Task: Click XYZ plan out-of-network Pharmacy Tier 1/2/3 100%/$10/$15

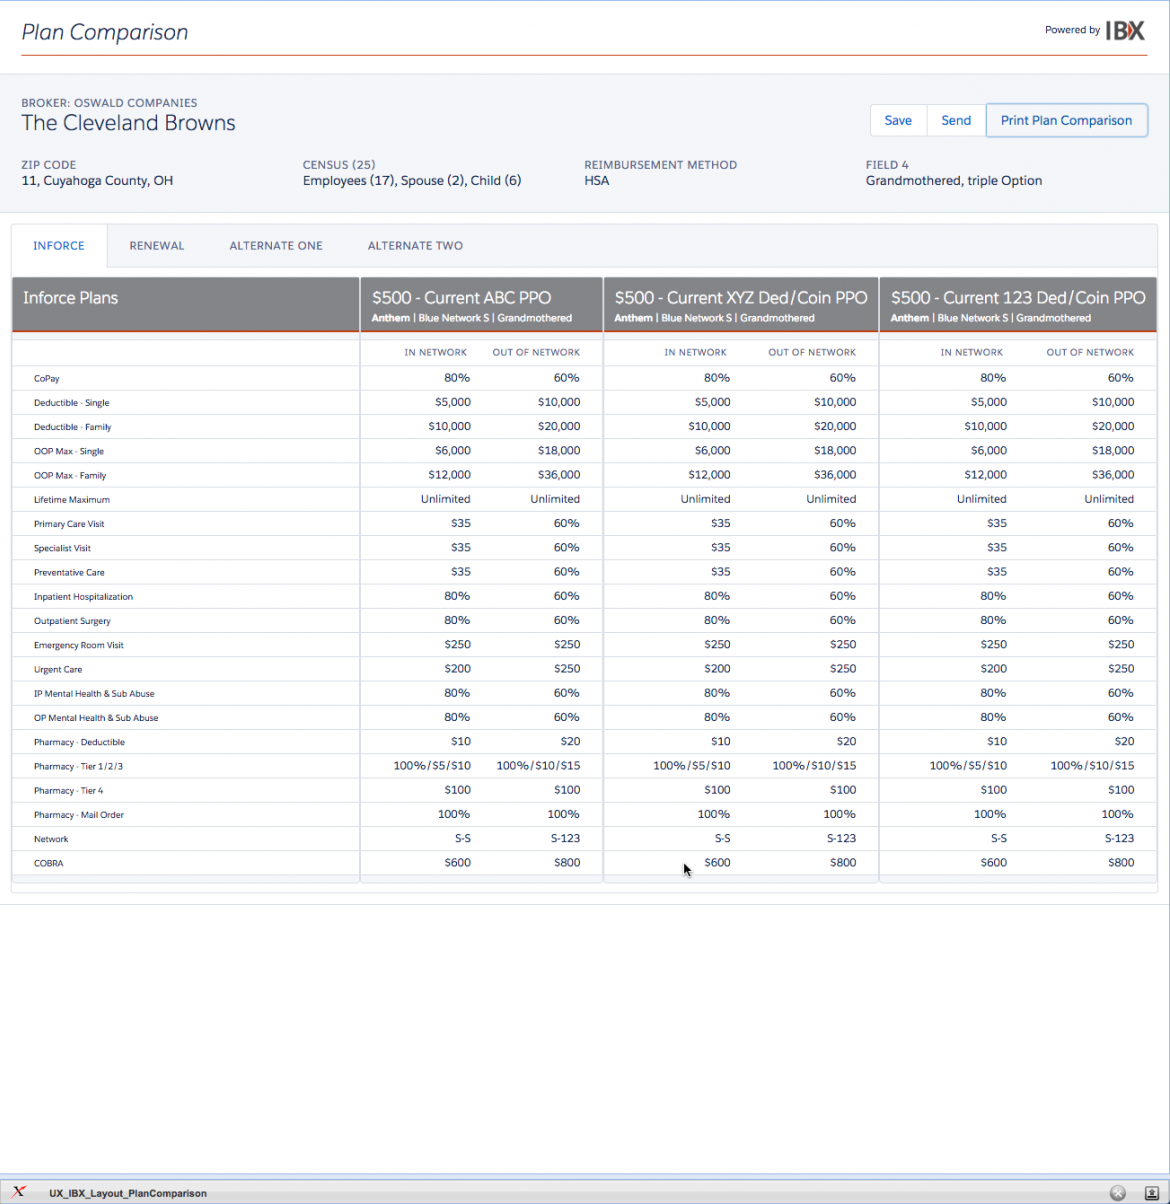Action: click(814, 765)
